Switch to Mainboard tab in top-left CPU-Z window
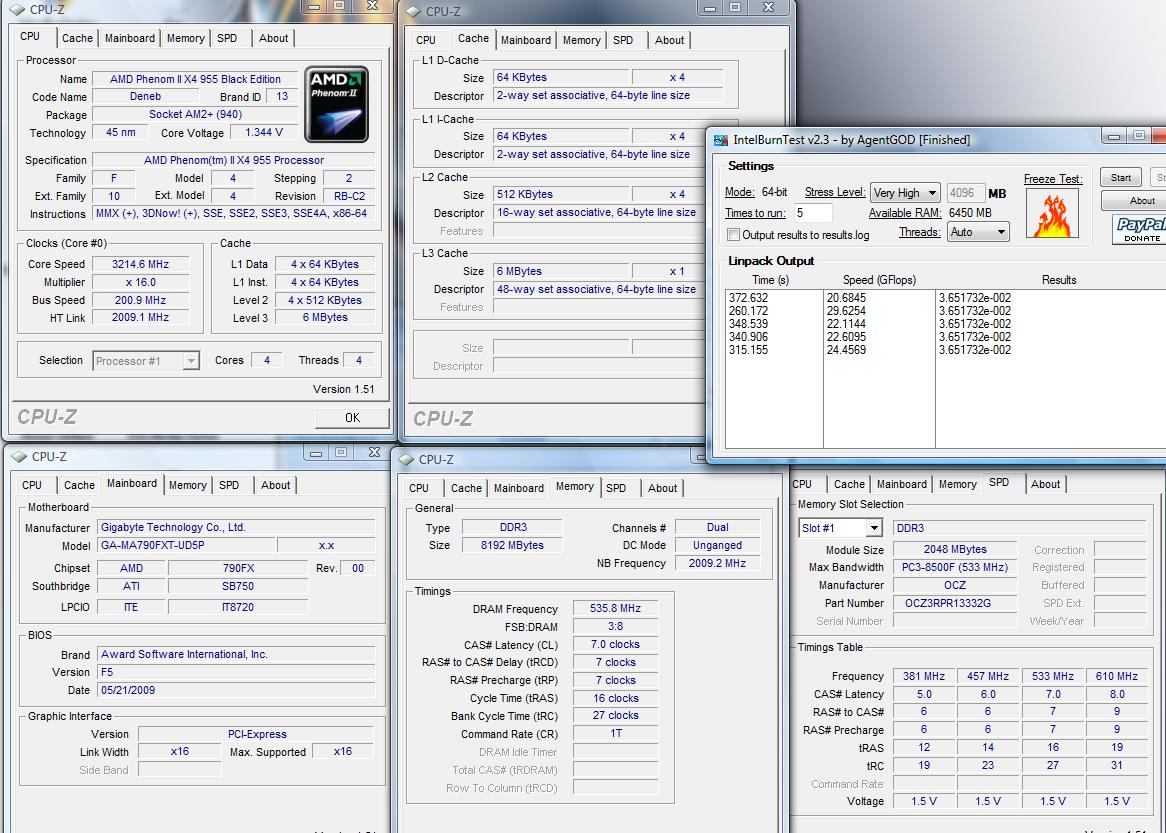 point(130,38)
